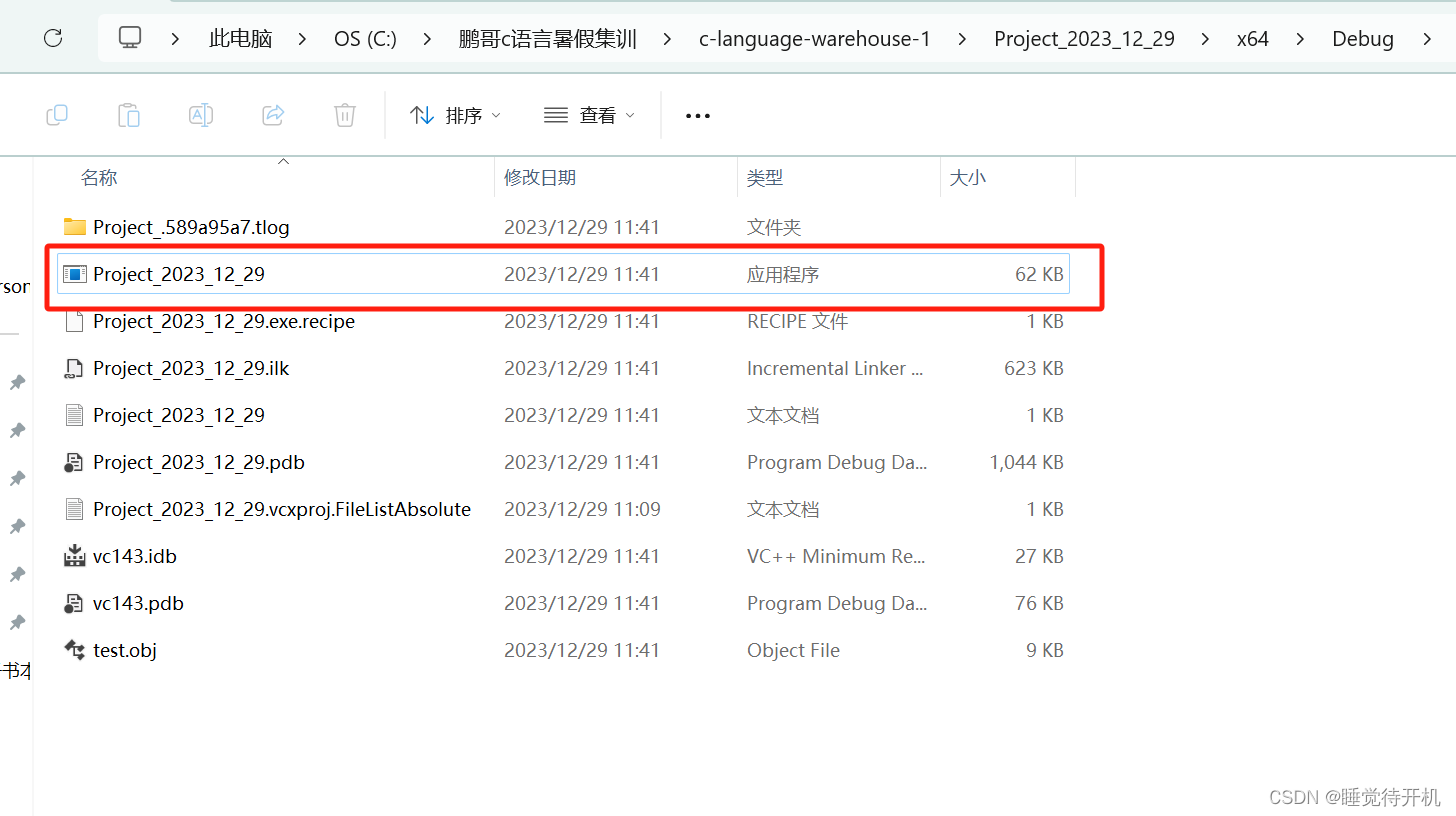Image resolution: width=1456 pixels, height=816 pixels.
Task: Click the folder icon of Project_.589a95a7.tlog
Action: (x=74, y=227)
